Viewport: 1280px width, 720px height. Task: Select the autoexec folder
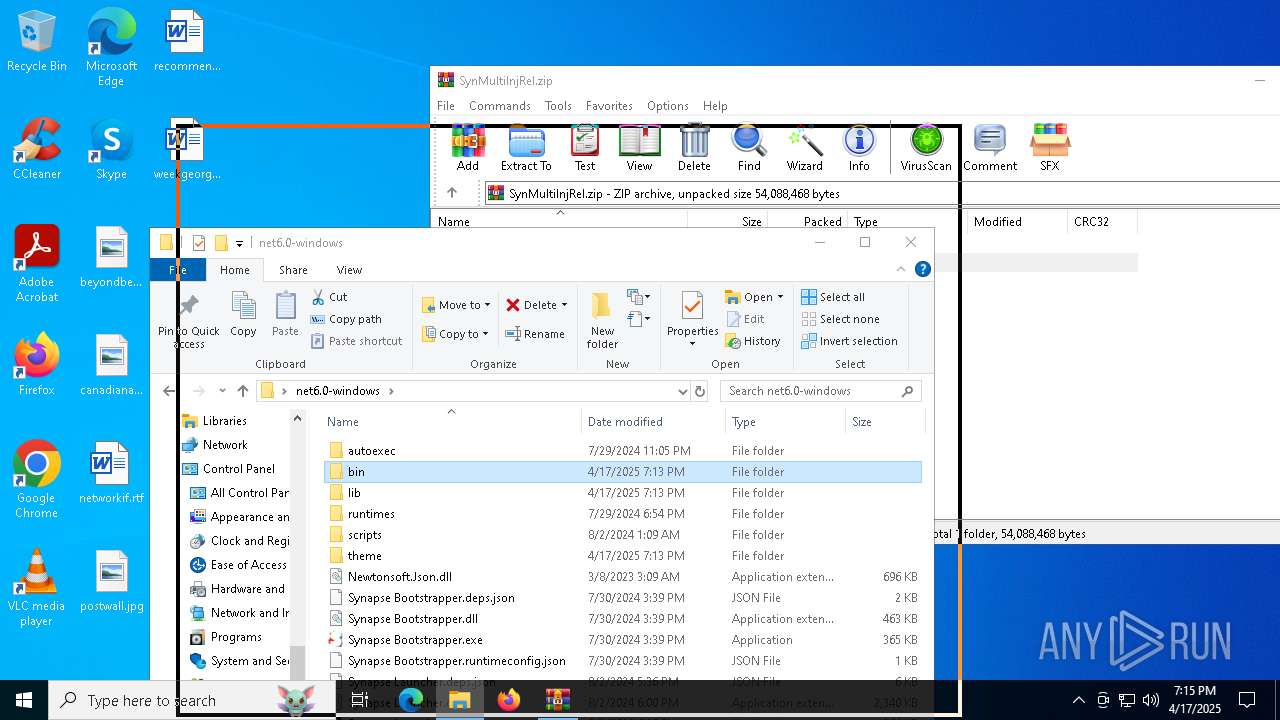tap(622, 451)
